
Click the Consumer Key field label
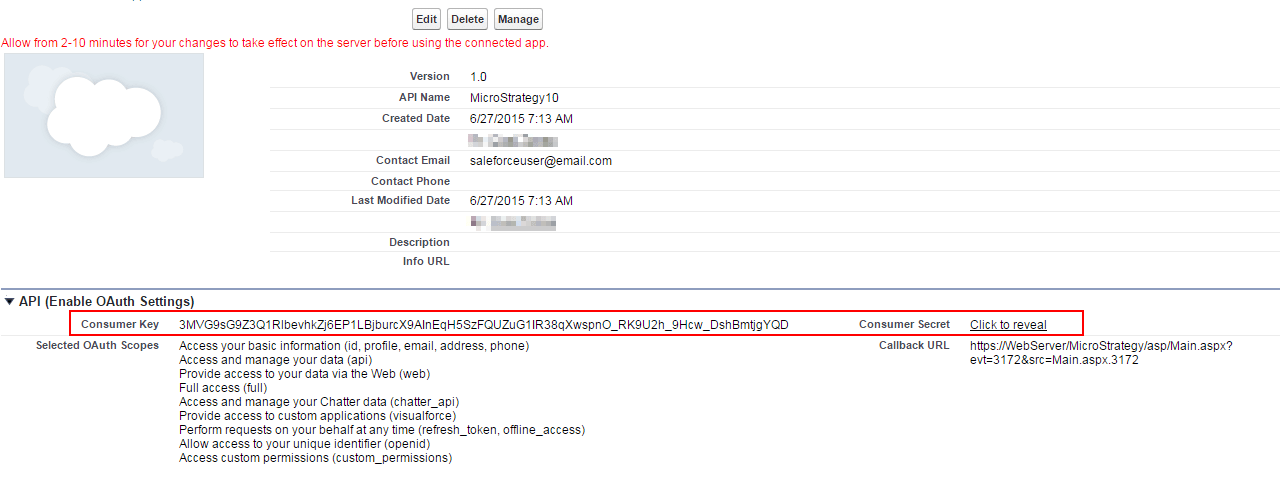[x=120, y=325]
